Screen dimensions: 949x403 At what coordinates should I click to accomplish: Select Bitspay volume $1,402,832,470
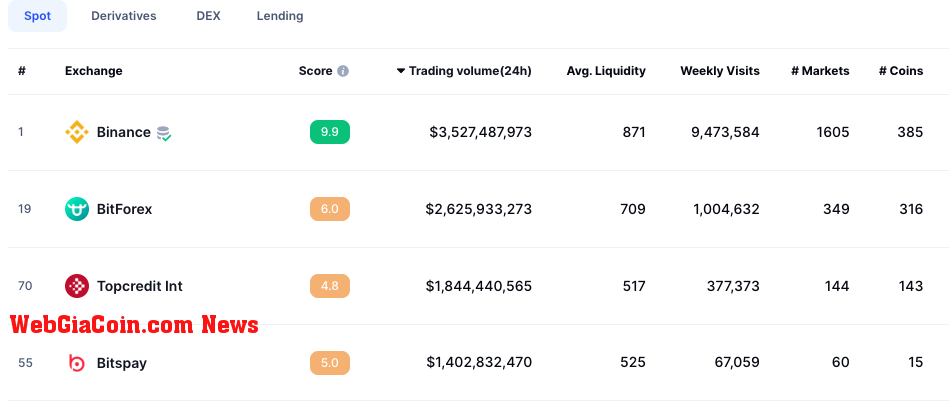(x=479, y=362)
